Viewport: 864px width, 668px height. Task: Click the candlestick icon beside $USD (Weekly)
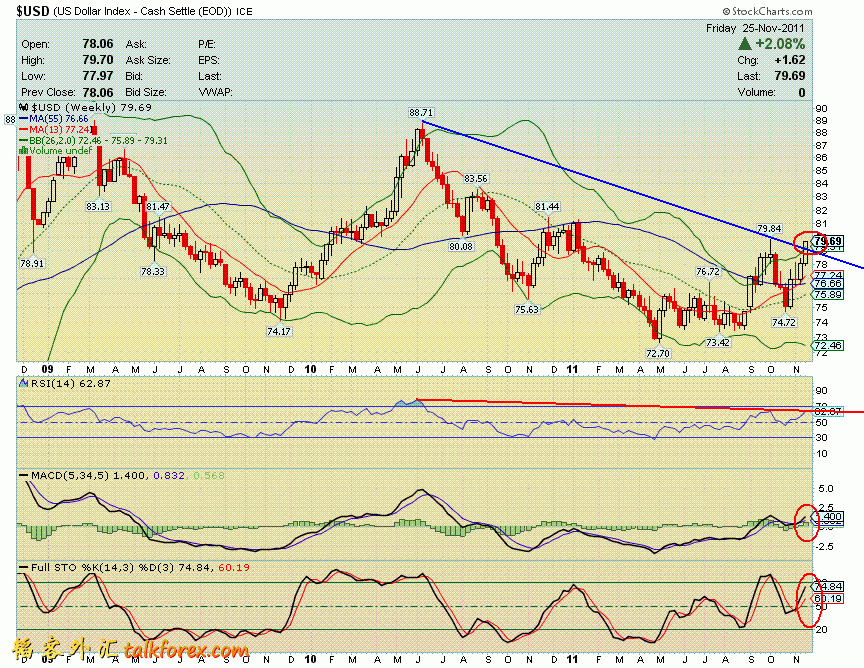tap(24, 107)
